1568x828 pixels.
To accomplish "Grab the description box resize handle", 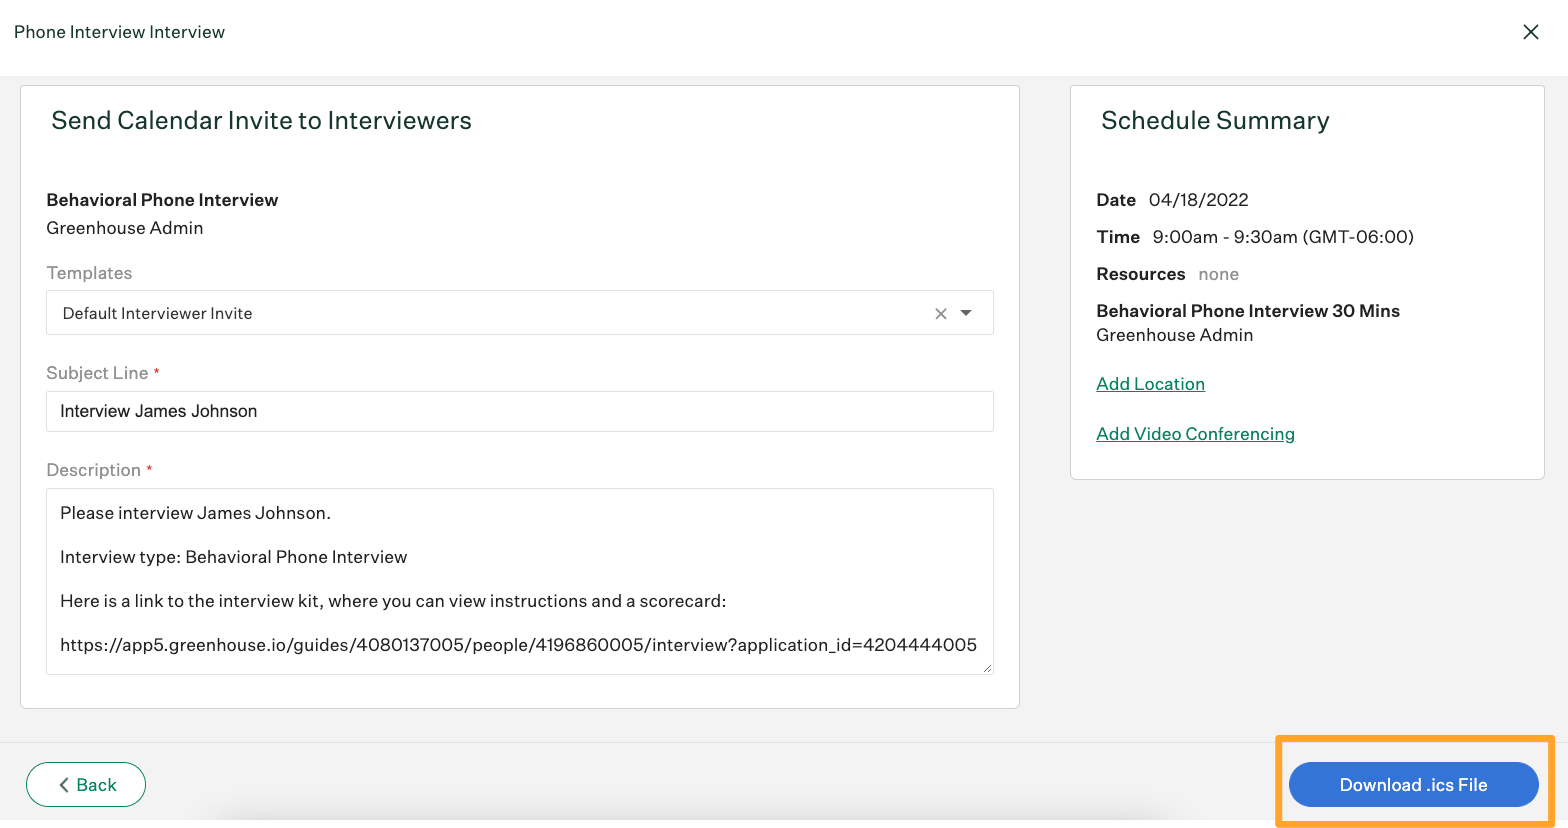I will point(987,668).
